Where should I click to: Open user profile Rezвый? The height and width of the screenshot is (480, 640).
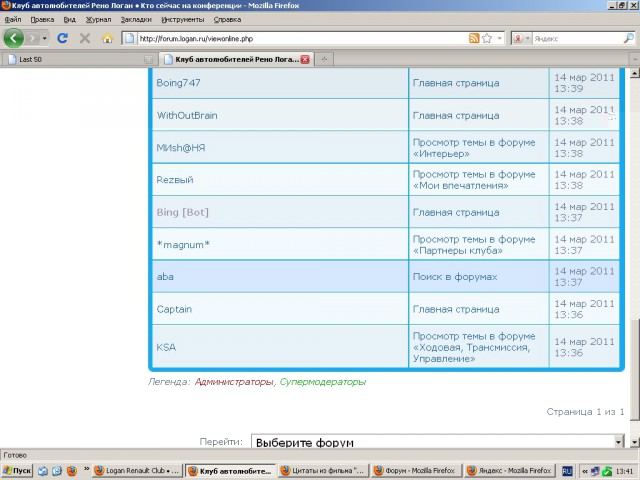(175, 180)
